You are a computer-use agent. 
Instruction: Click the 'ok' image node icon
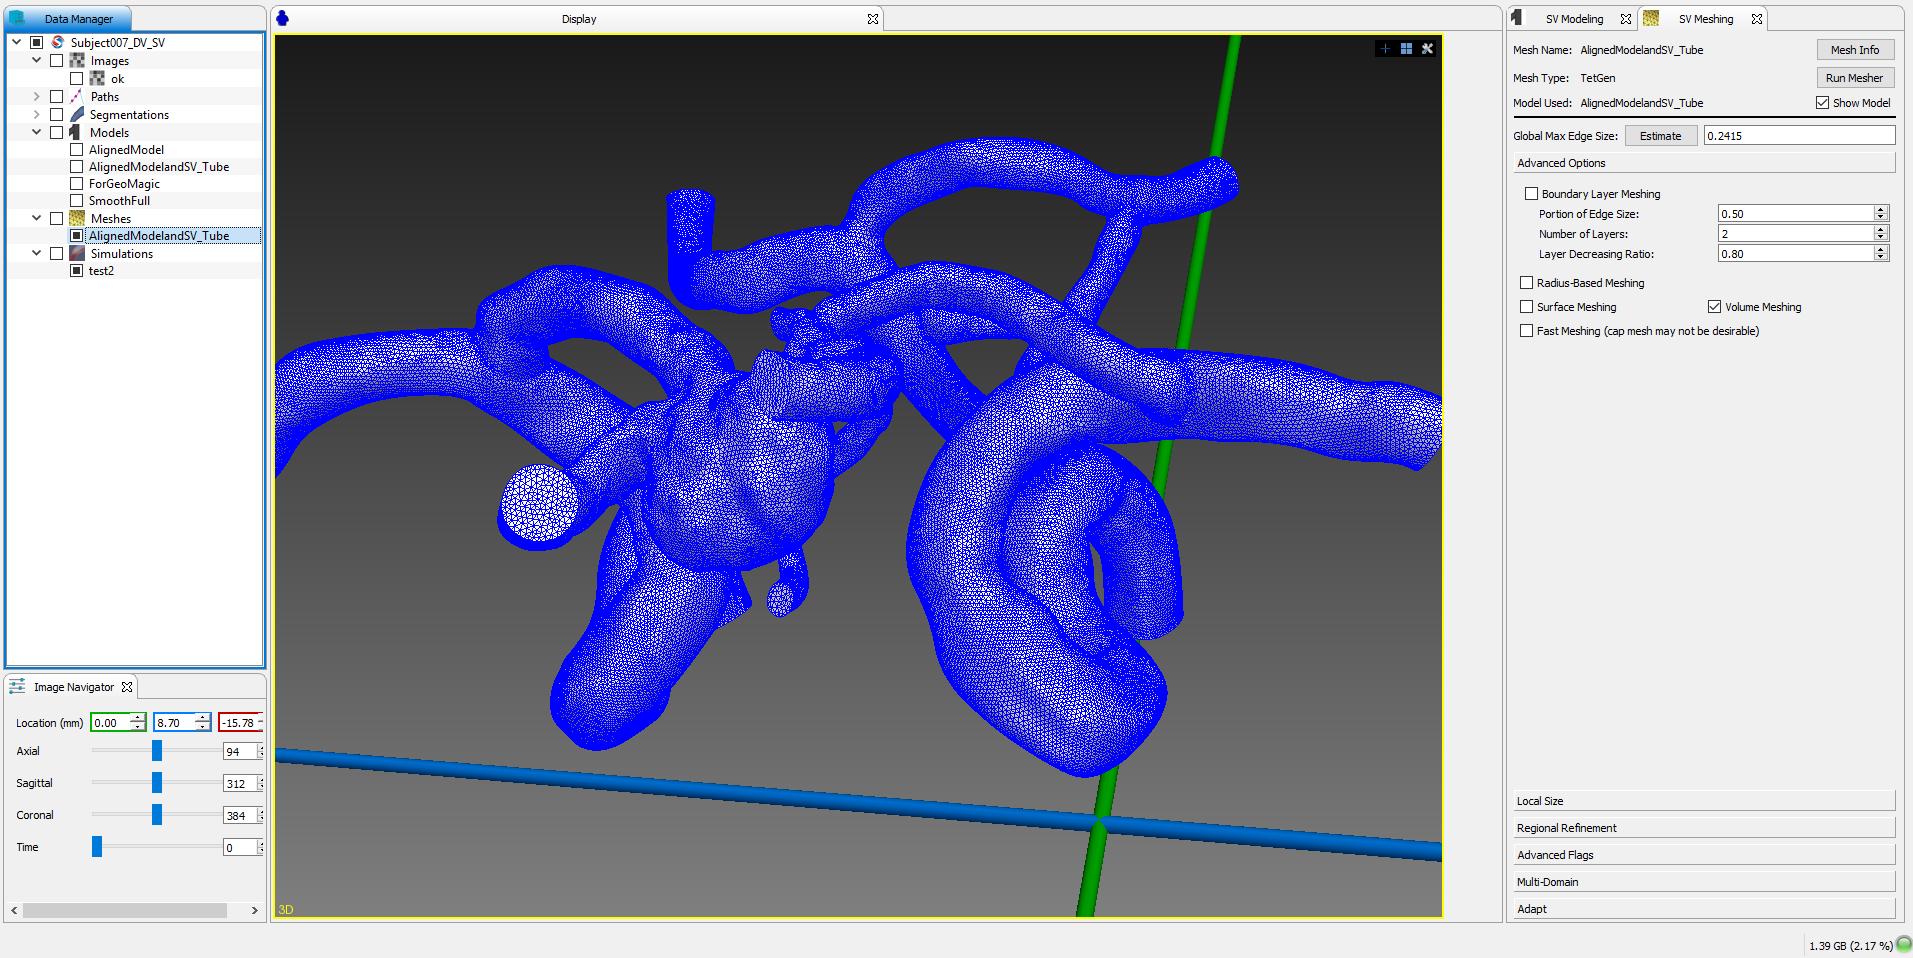coord(97,78)
